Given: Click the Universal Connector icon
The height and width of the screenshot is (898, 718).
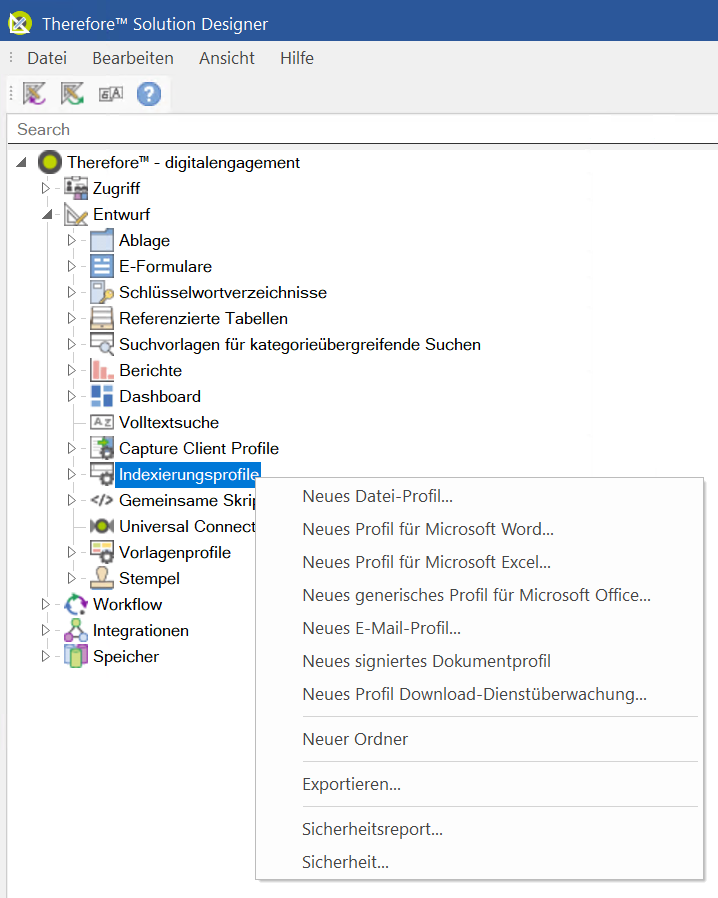Looking at the screenshot, I should pyautogui.click(x=102, y=526).
